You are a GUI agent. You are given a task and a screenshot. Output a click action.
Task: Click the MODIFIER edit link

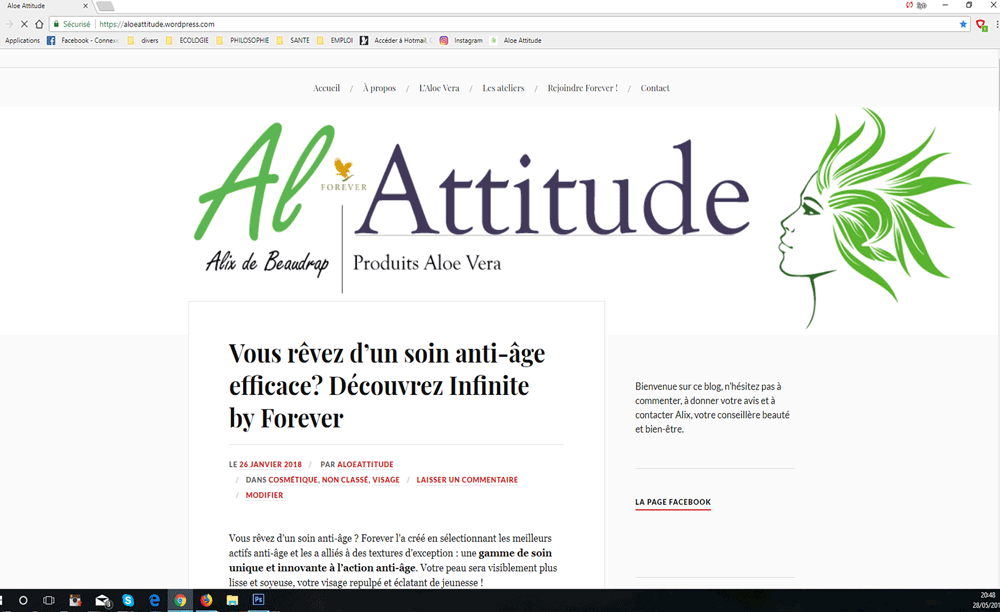click(264, 495)
